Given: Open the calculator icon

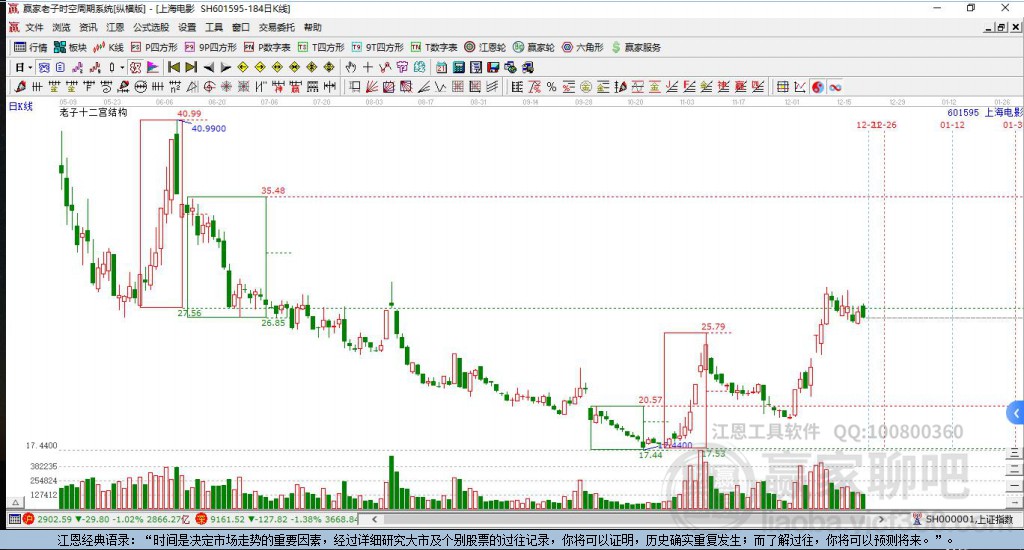Looking at the screenshot, I should click(458, 67).
